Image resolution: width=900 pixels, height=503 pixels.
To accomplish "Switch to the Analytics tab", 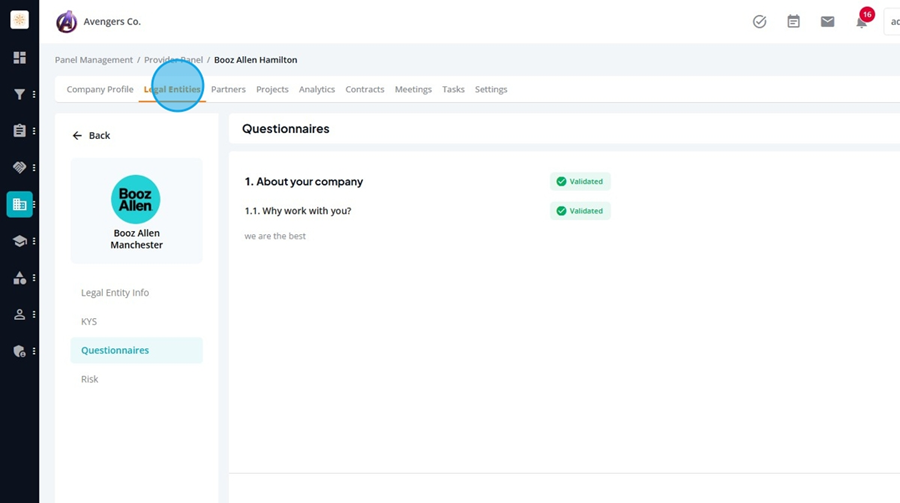I will pyautogui.click(x=317, y=89).
